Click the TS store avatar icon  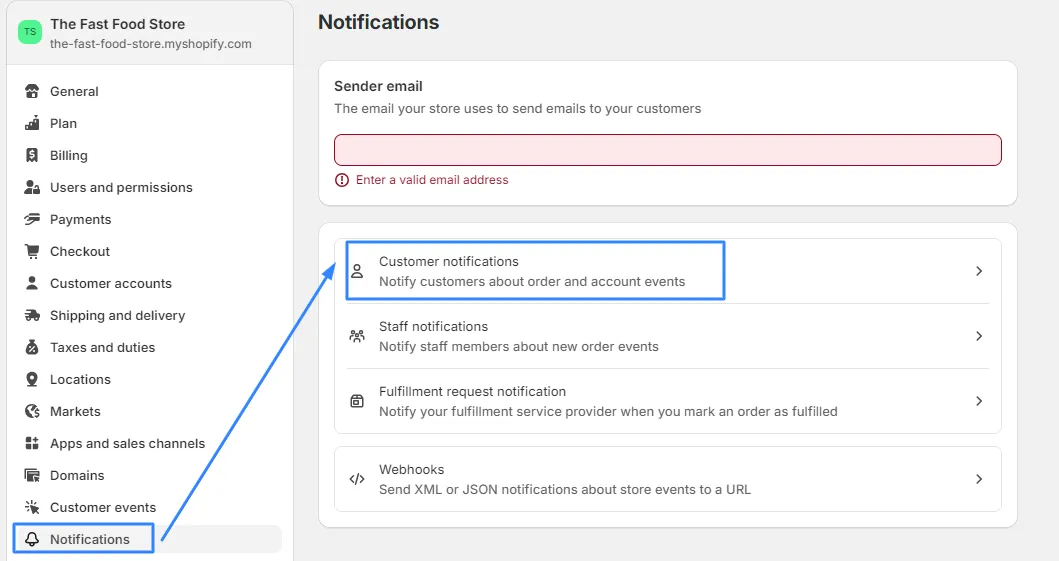[x=30, y=32]
